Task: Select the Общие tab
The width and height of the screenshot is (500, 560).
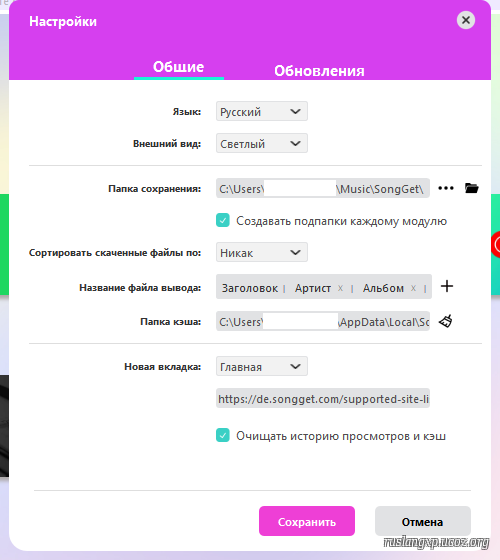Action: click(x=179, y=67)
